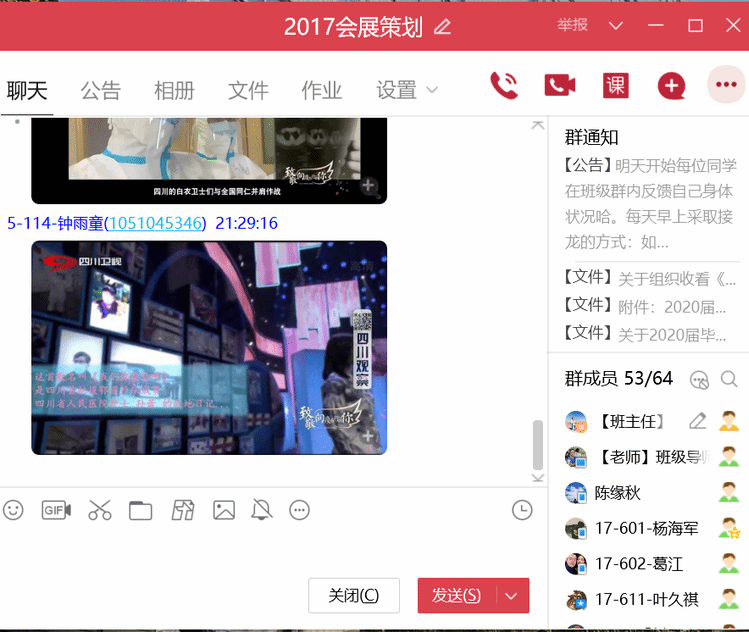Start a group voice call
Screen dimensions: 749x632
[504, 86]
